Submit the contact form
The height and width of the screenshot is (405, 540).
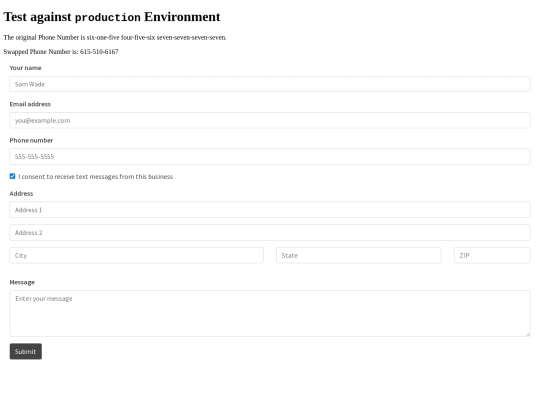[25, 351]
